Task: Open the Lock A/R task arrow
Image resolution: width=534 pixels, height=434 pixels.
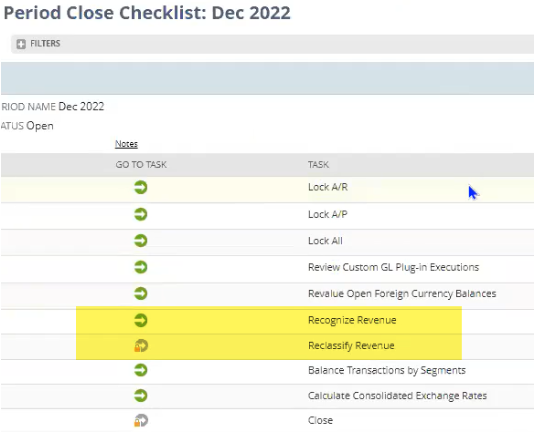Action: pos(141,187)
